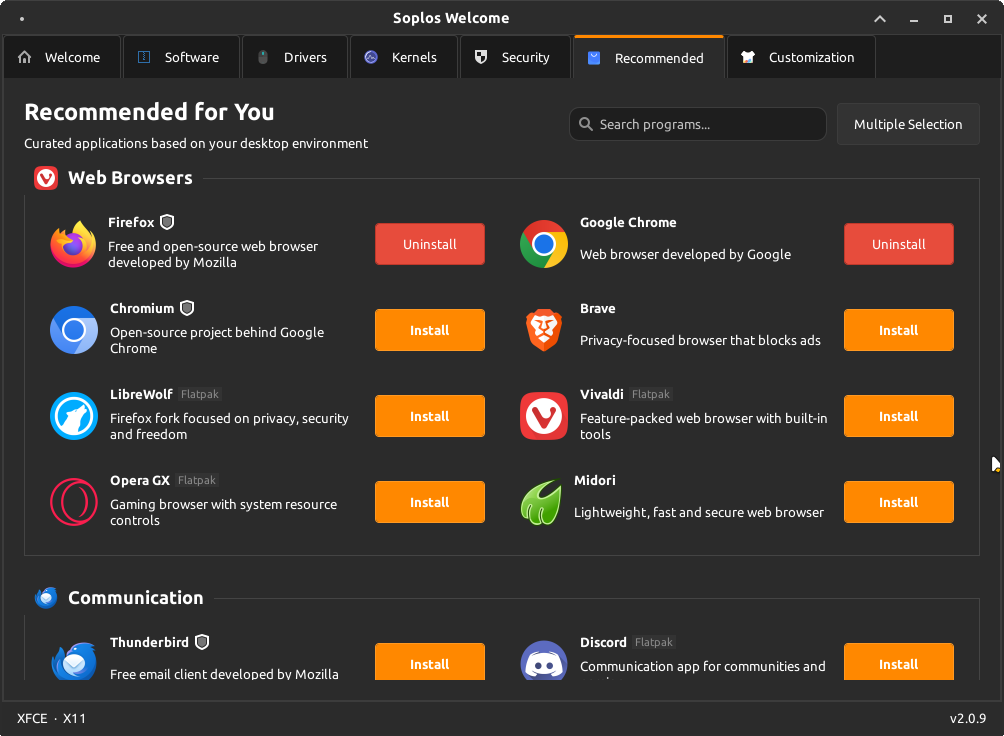Click the mouse icon on Drivers tab
The height and width of the screenshot is (736, 1004).
(x=263, y=57)
